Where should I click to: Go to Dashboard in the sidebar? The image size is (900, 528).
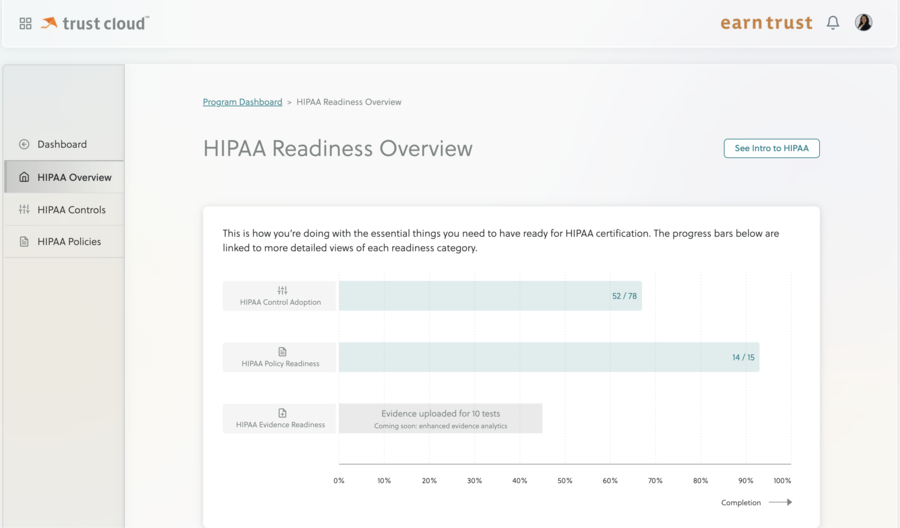click(x=62, y=144)
